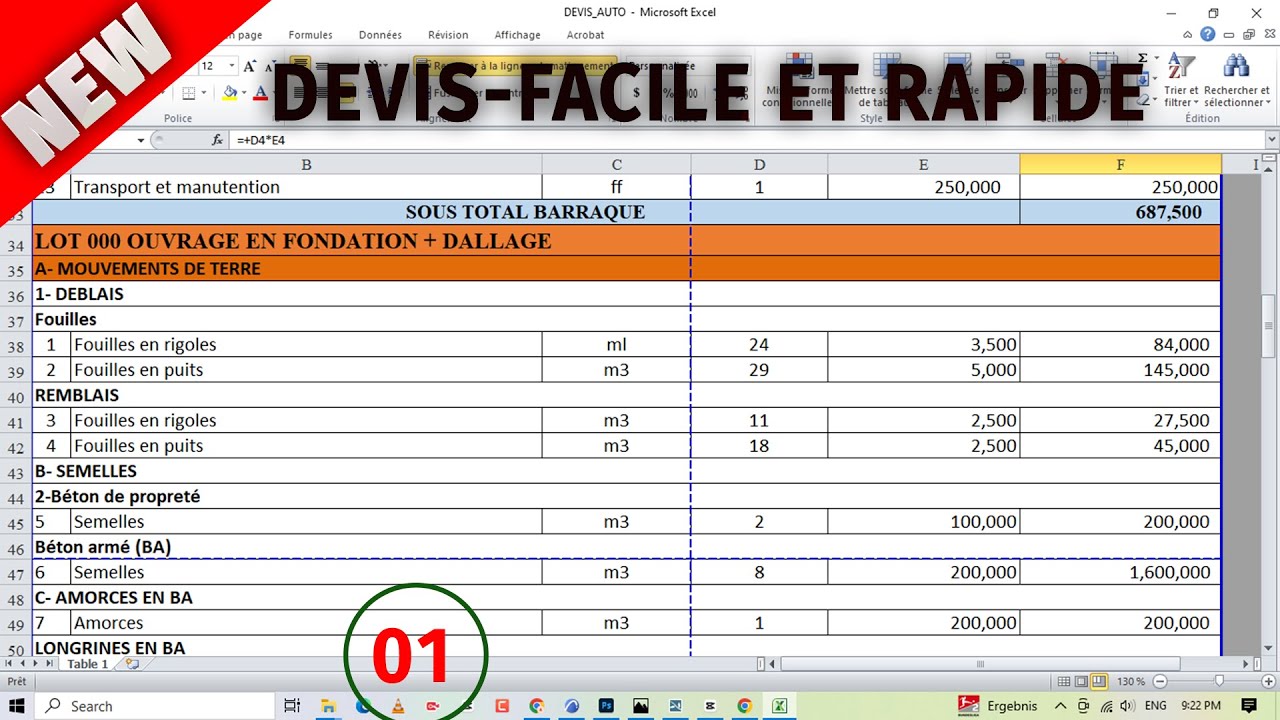Screen dimensions: 1280x720
Task: Click the taskbar Search box
Action: point(155,706)
